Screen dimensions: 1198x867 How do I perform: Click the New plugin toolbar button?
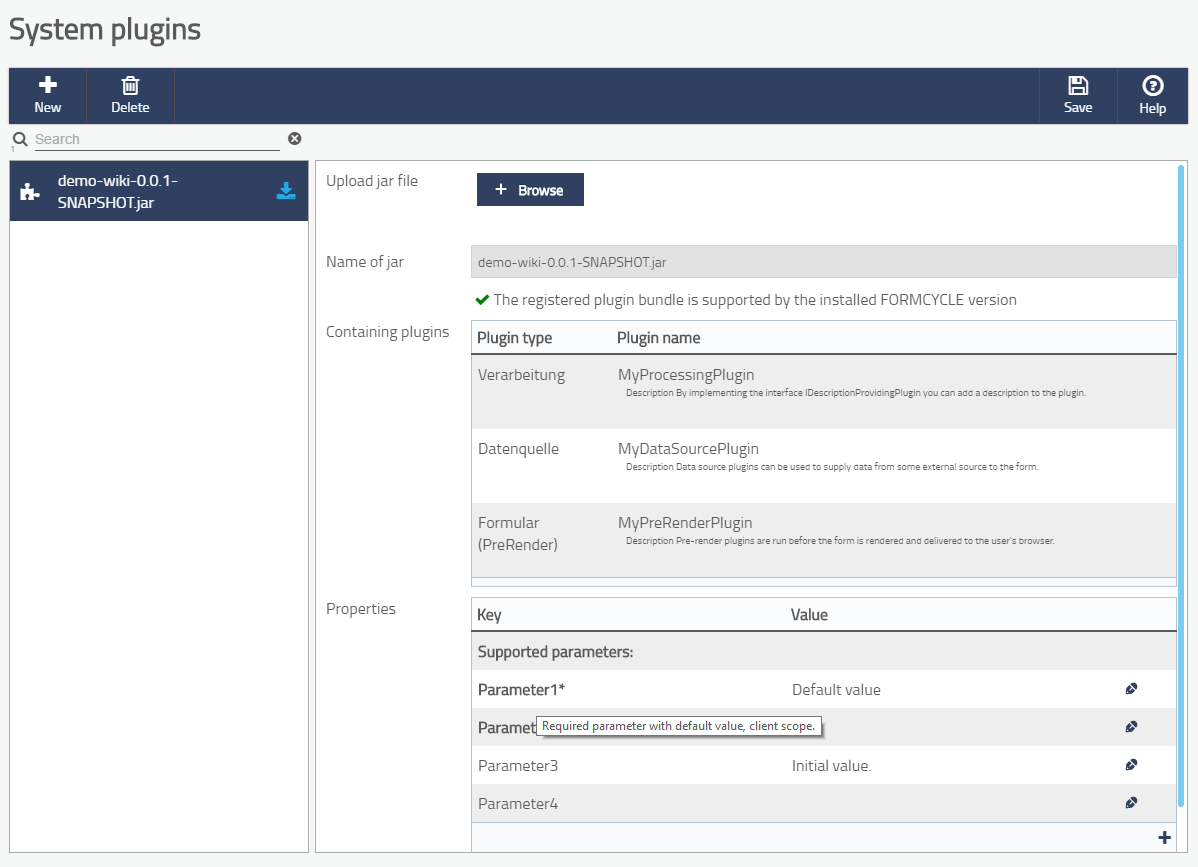click(47, 96)
